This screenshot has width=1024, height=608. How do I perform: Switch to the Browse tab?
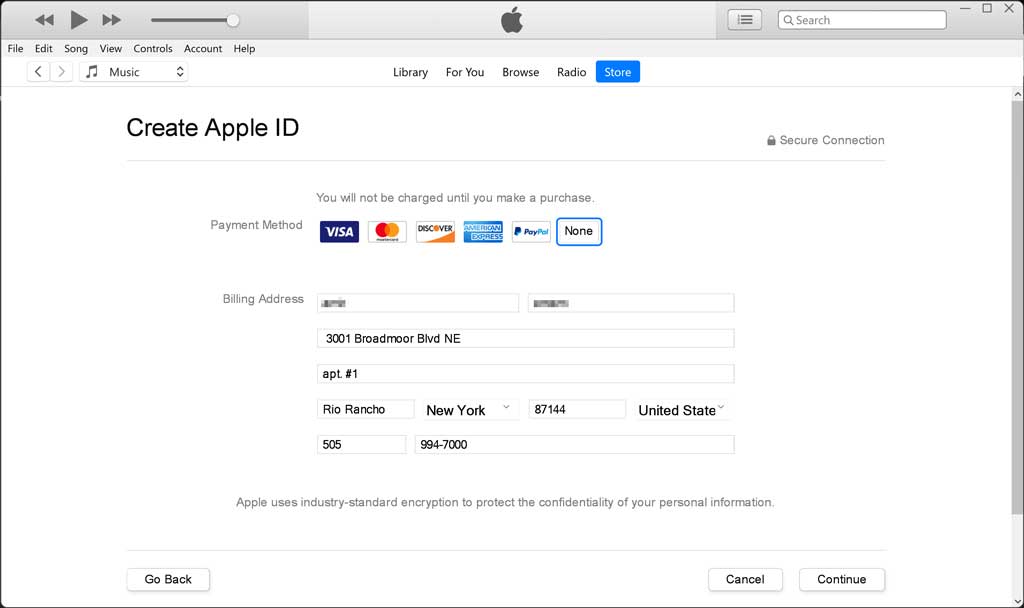click(520, 72)
